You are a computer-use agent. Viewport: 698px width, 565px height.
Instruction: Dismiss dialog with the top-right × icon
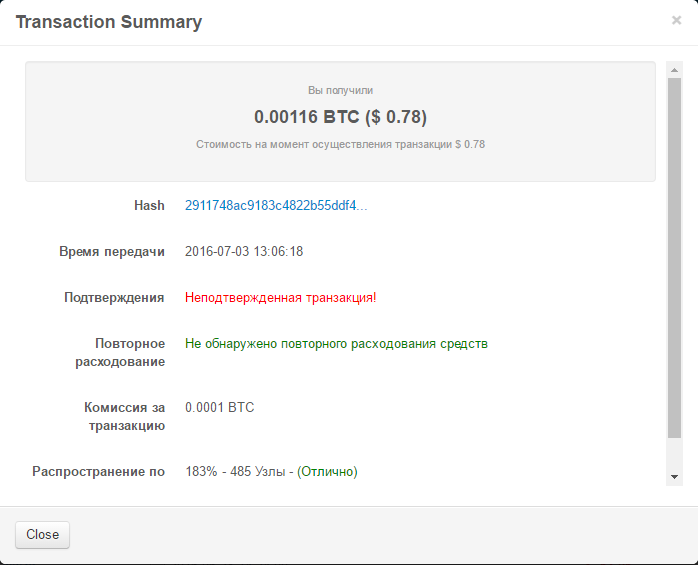pyautogui.click(x=676, y=20)
